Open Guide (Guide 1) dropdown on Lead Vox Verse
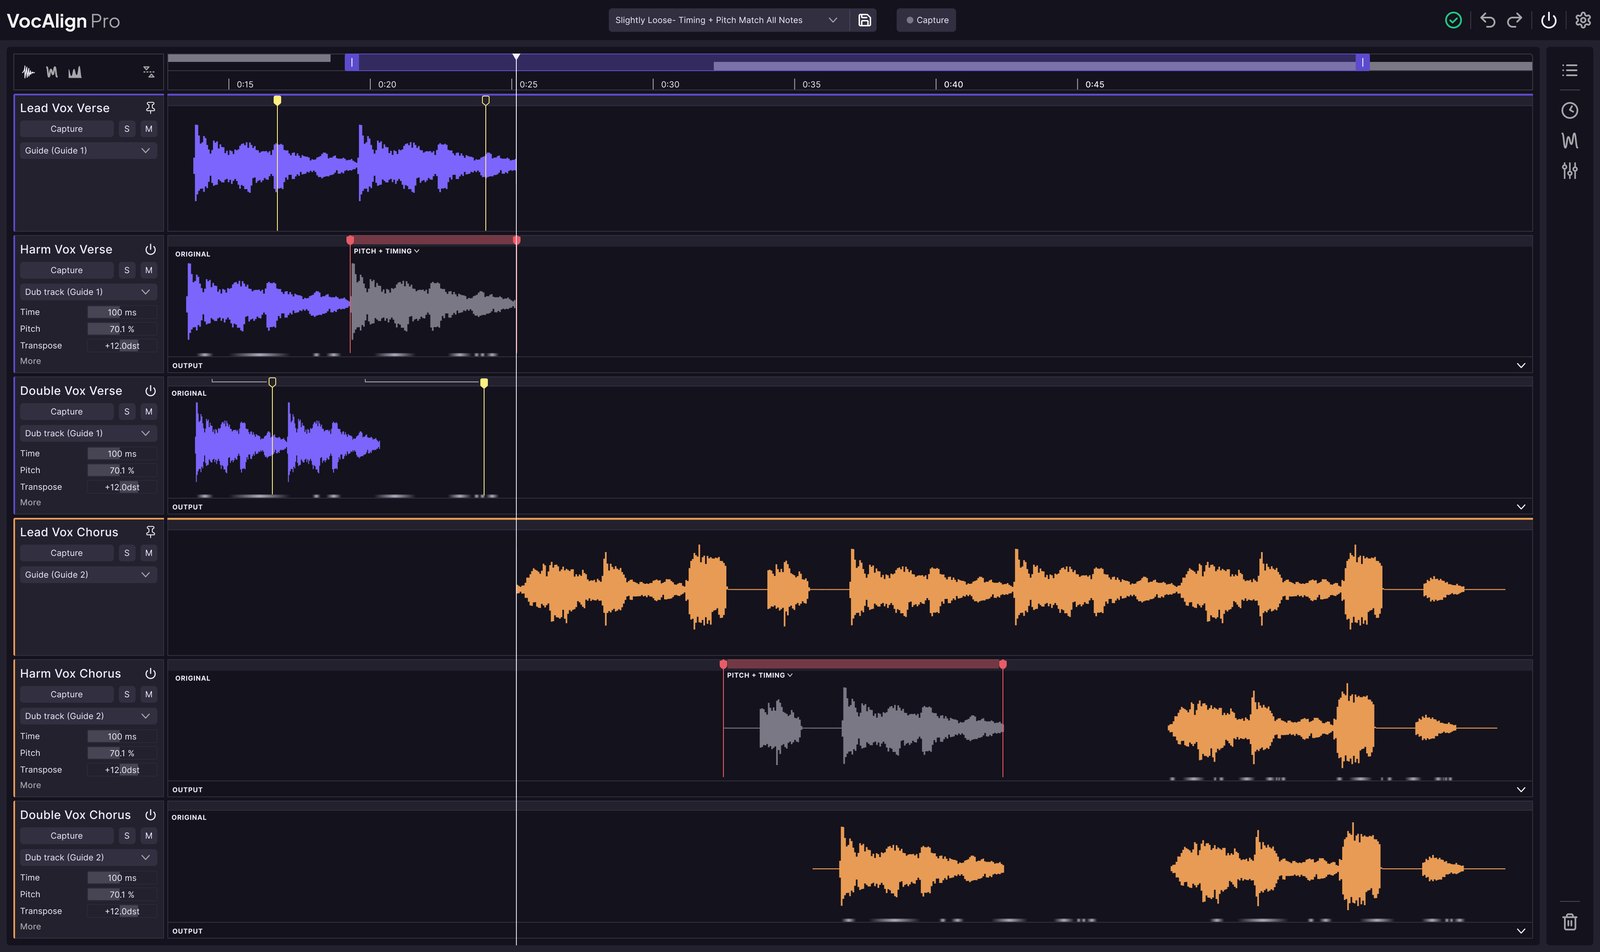 [88, 151]
